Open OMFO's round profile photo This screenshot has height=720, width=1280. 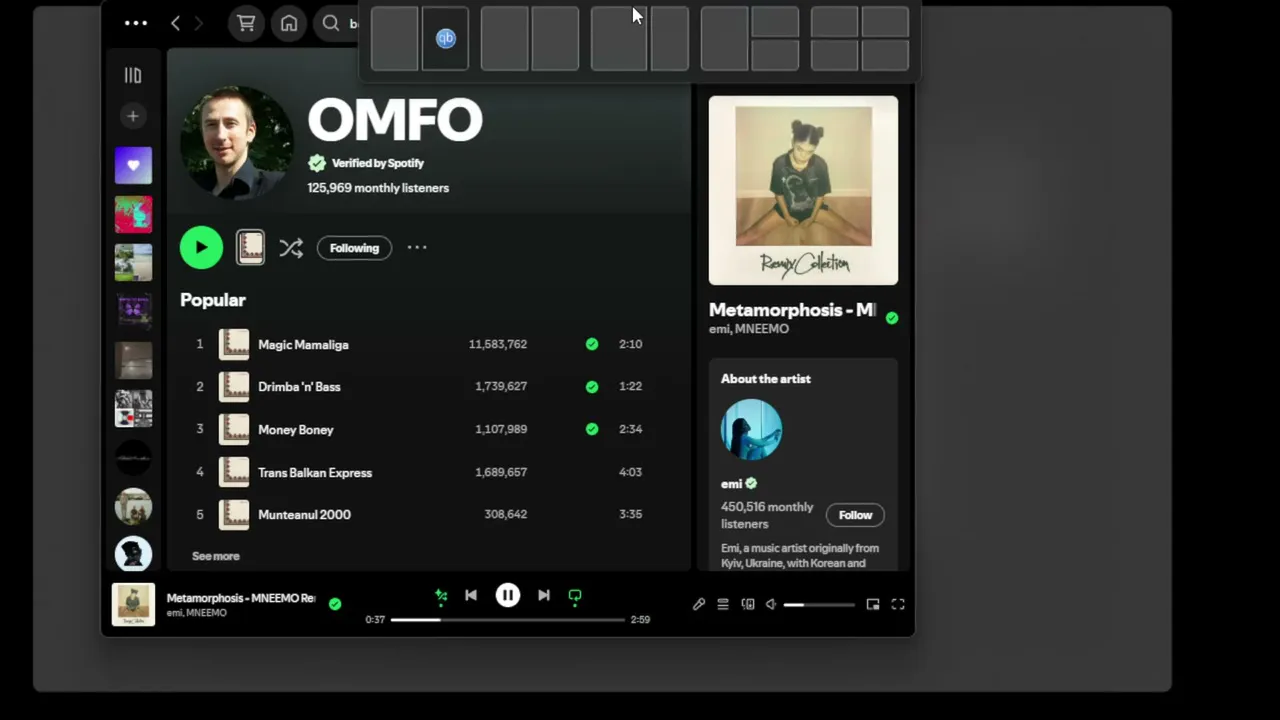coord(236,142)
